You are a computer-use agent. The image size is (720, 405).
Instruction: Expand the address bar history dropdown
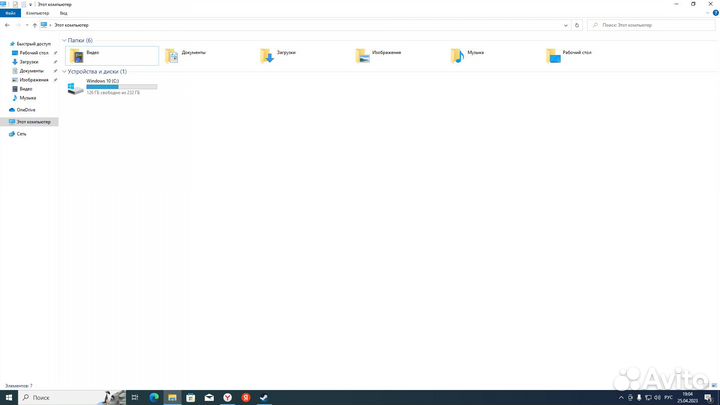(x=566, y=25)
